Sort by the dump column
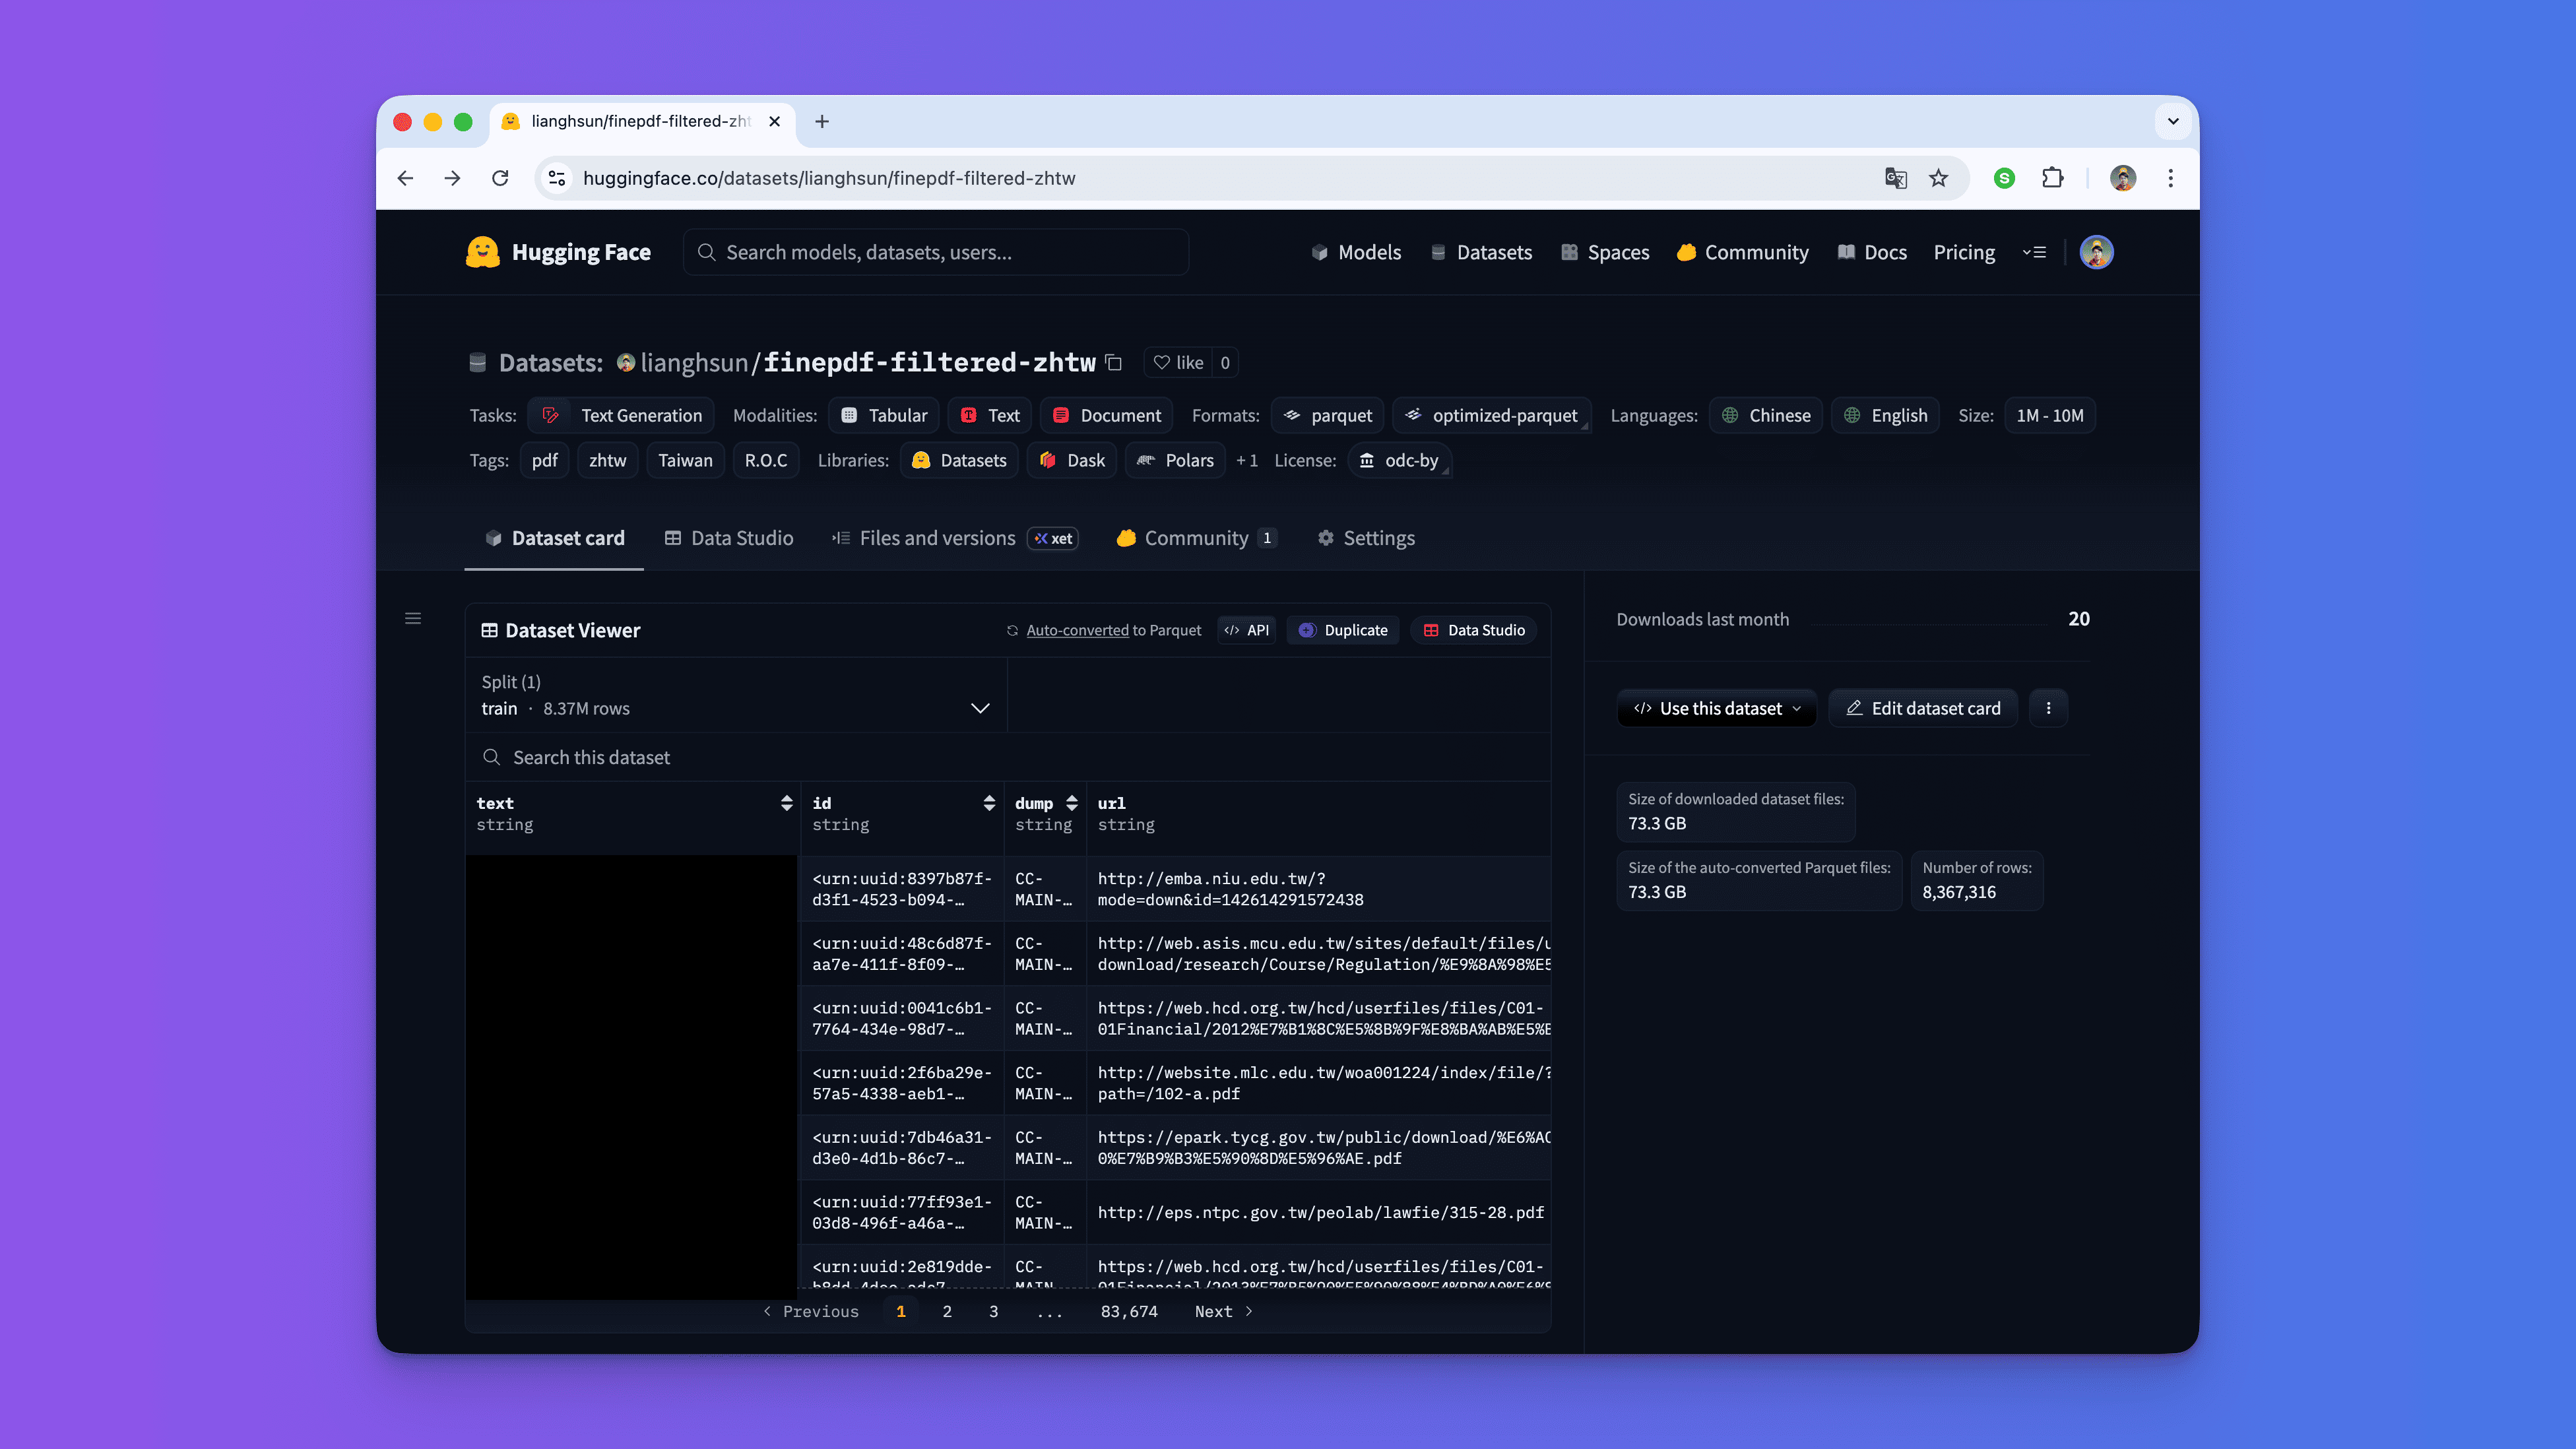Screen dimensions: 2576x1449 [1072, 803]
